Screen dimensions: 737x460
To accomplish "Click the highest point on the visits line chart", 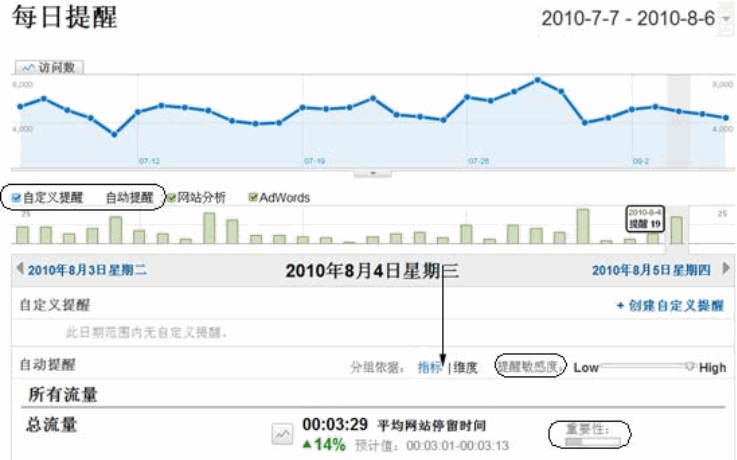I will point(538,80).
